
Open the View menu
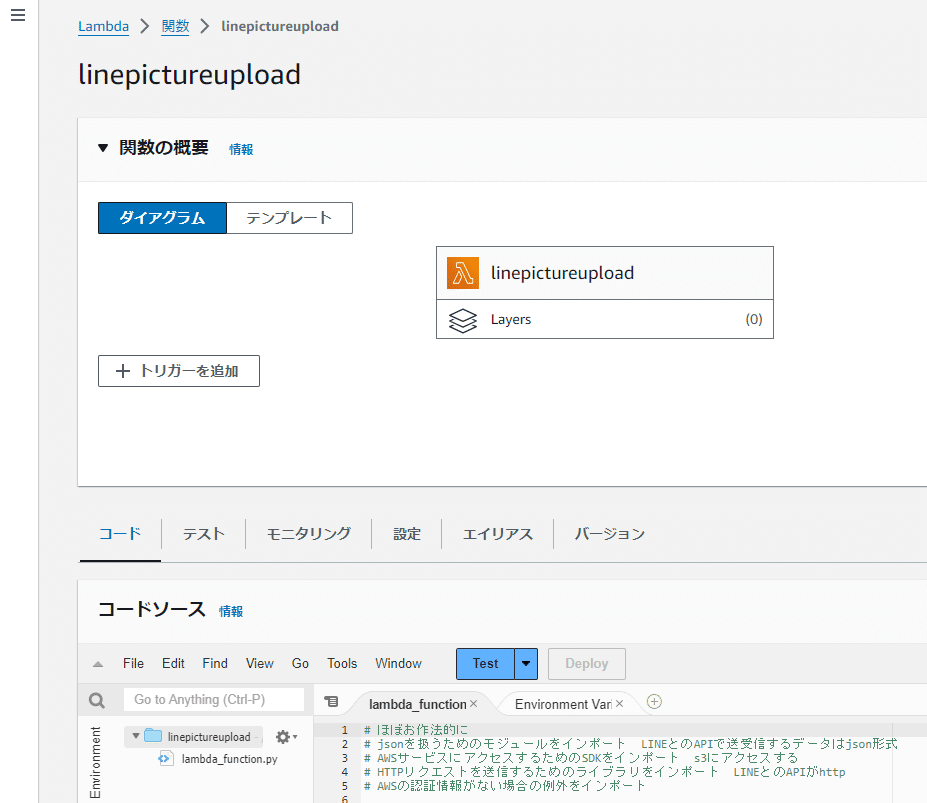(260, 663)
